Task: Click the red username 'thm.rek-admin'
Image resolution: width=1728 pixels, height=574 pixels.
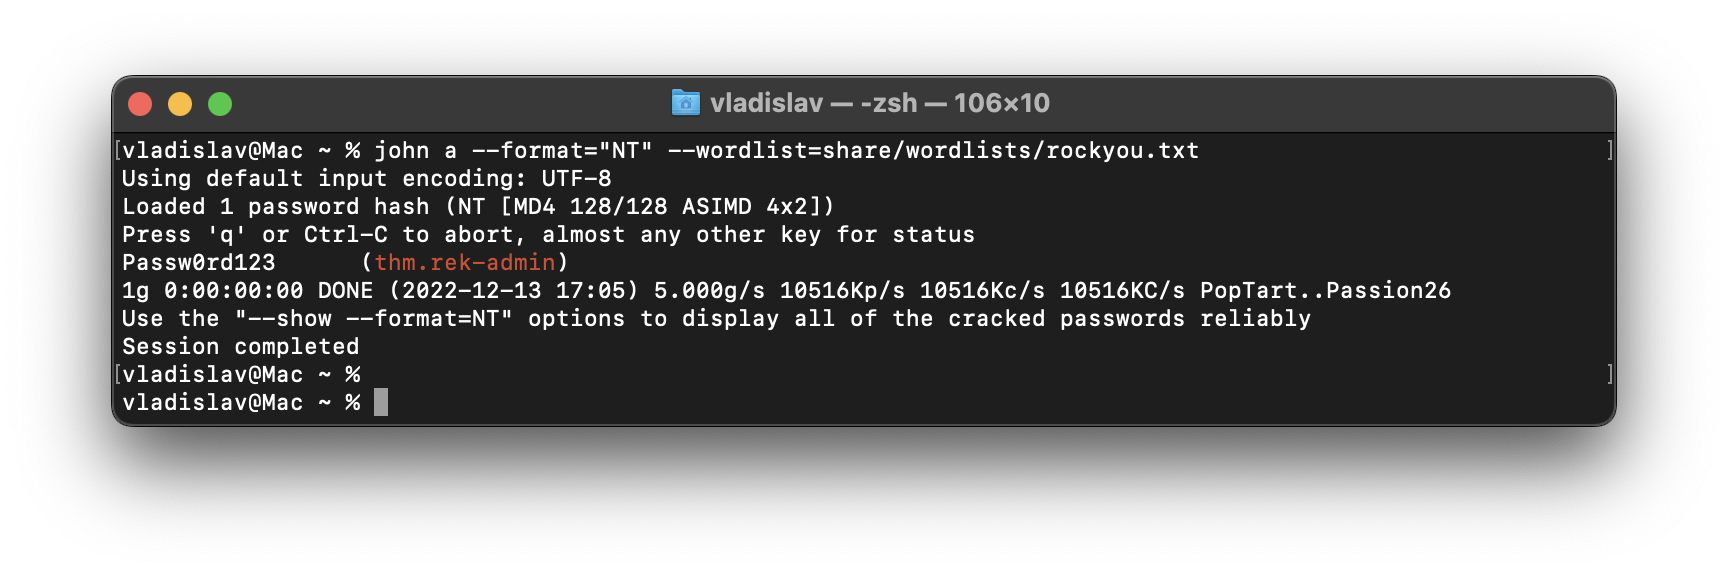Action: tap(465, 262)
